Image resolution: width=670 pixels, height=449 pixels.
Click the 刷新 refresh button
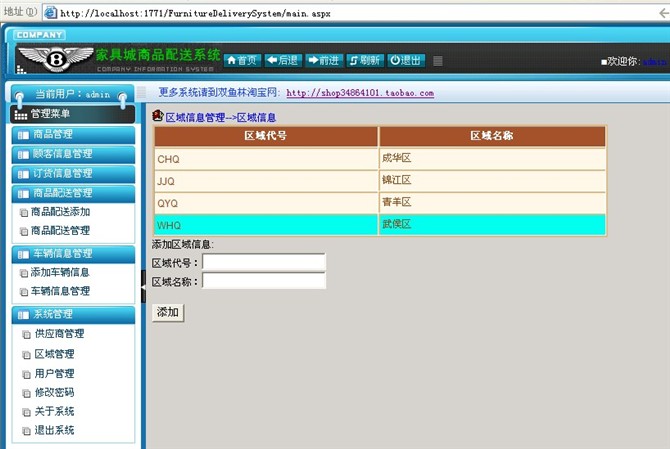point(365,60)
